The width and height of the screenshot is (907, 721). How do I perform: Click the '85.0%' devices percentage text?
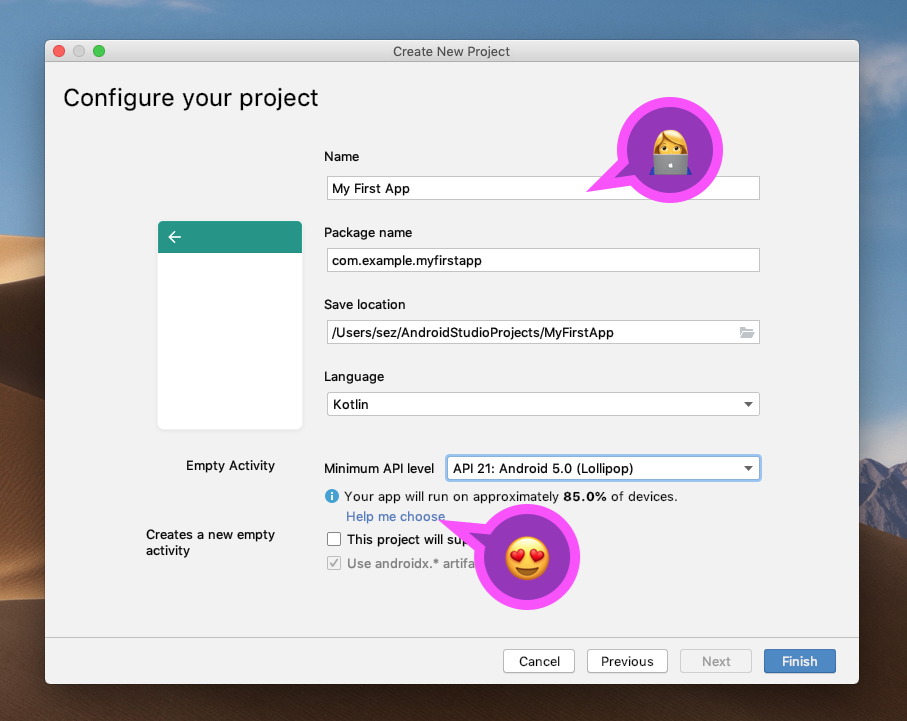tap(585, 496)
